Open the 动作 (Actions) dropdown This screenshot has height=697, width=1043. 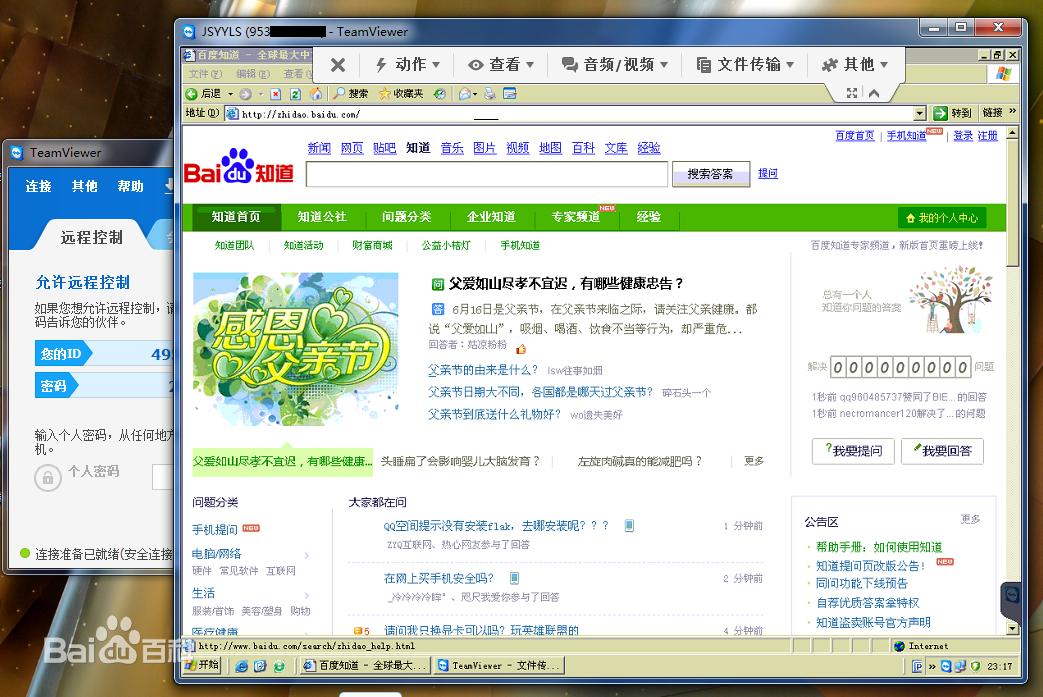coord(407,64)
